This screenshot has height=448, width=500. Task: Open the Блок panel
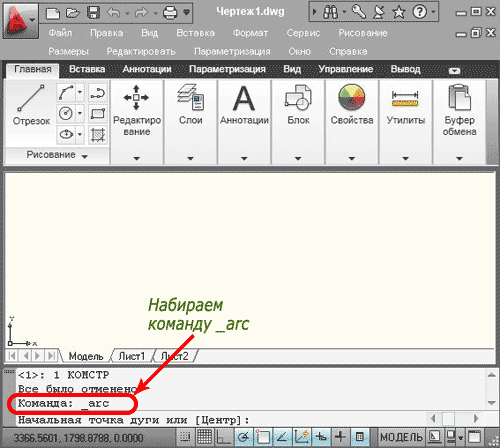(298, 122)
